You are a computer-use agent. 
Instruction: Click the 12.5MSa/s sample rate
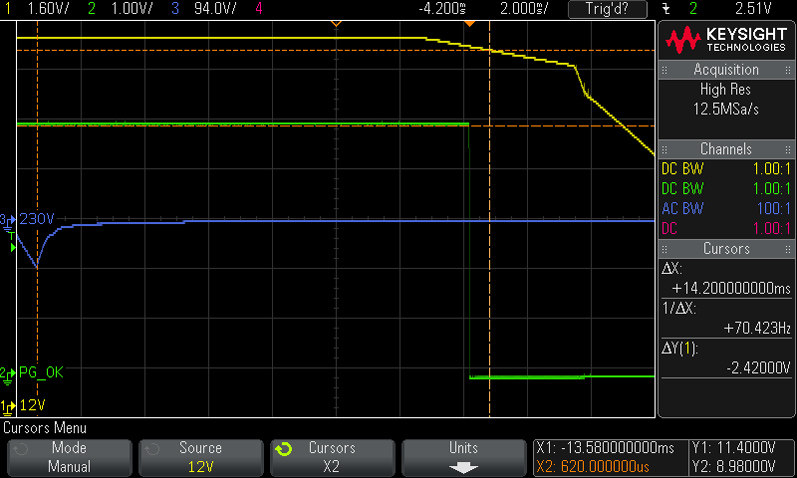pyautogui.click(x=726, y=109)
